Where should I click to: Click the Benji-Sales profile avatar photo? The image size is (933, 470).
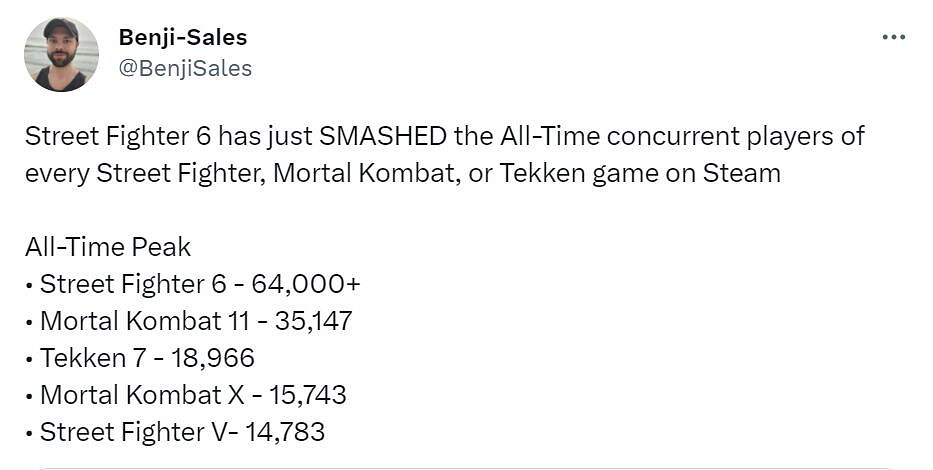pyautogui.click(x=61, y=55)
